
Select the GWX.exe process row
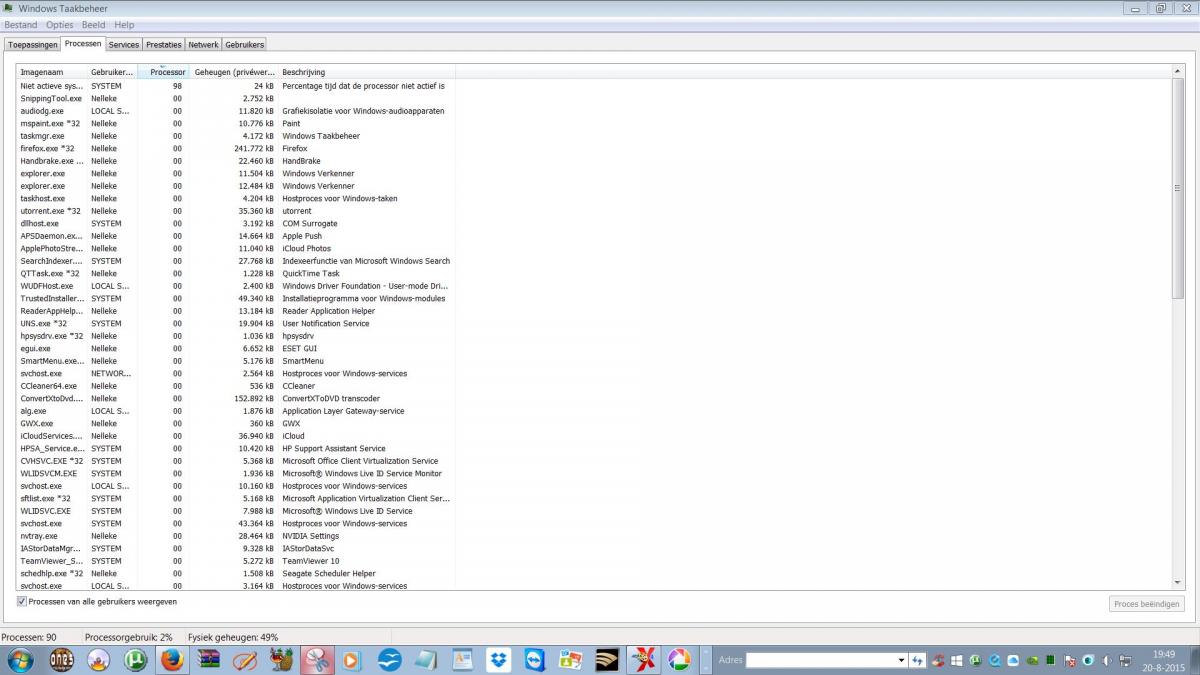click(236, 423)
